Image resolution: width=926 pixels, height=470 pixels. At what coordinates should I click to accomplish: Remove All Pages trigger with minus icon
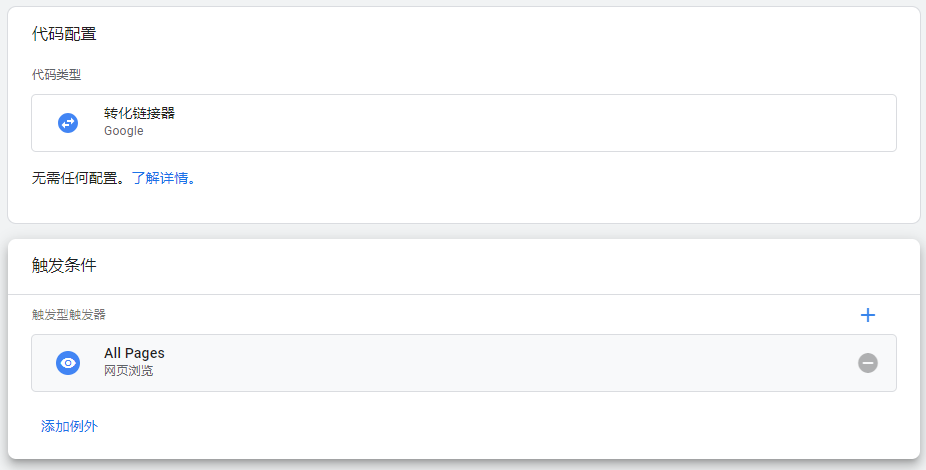[867, 363]
